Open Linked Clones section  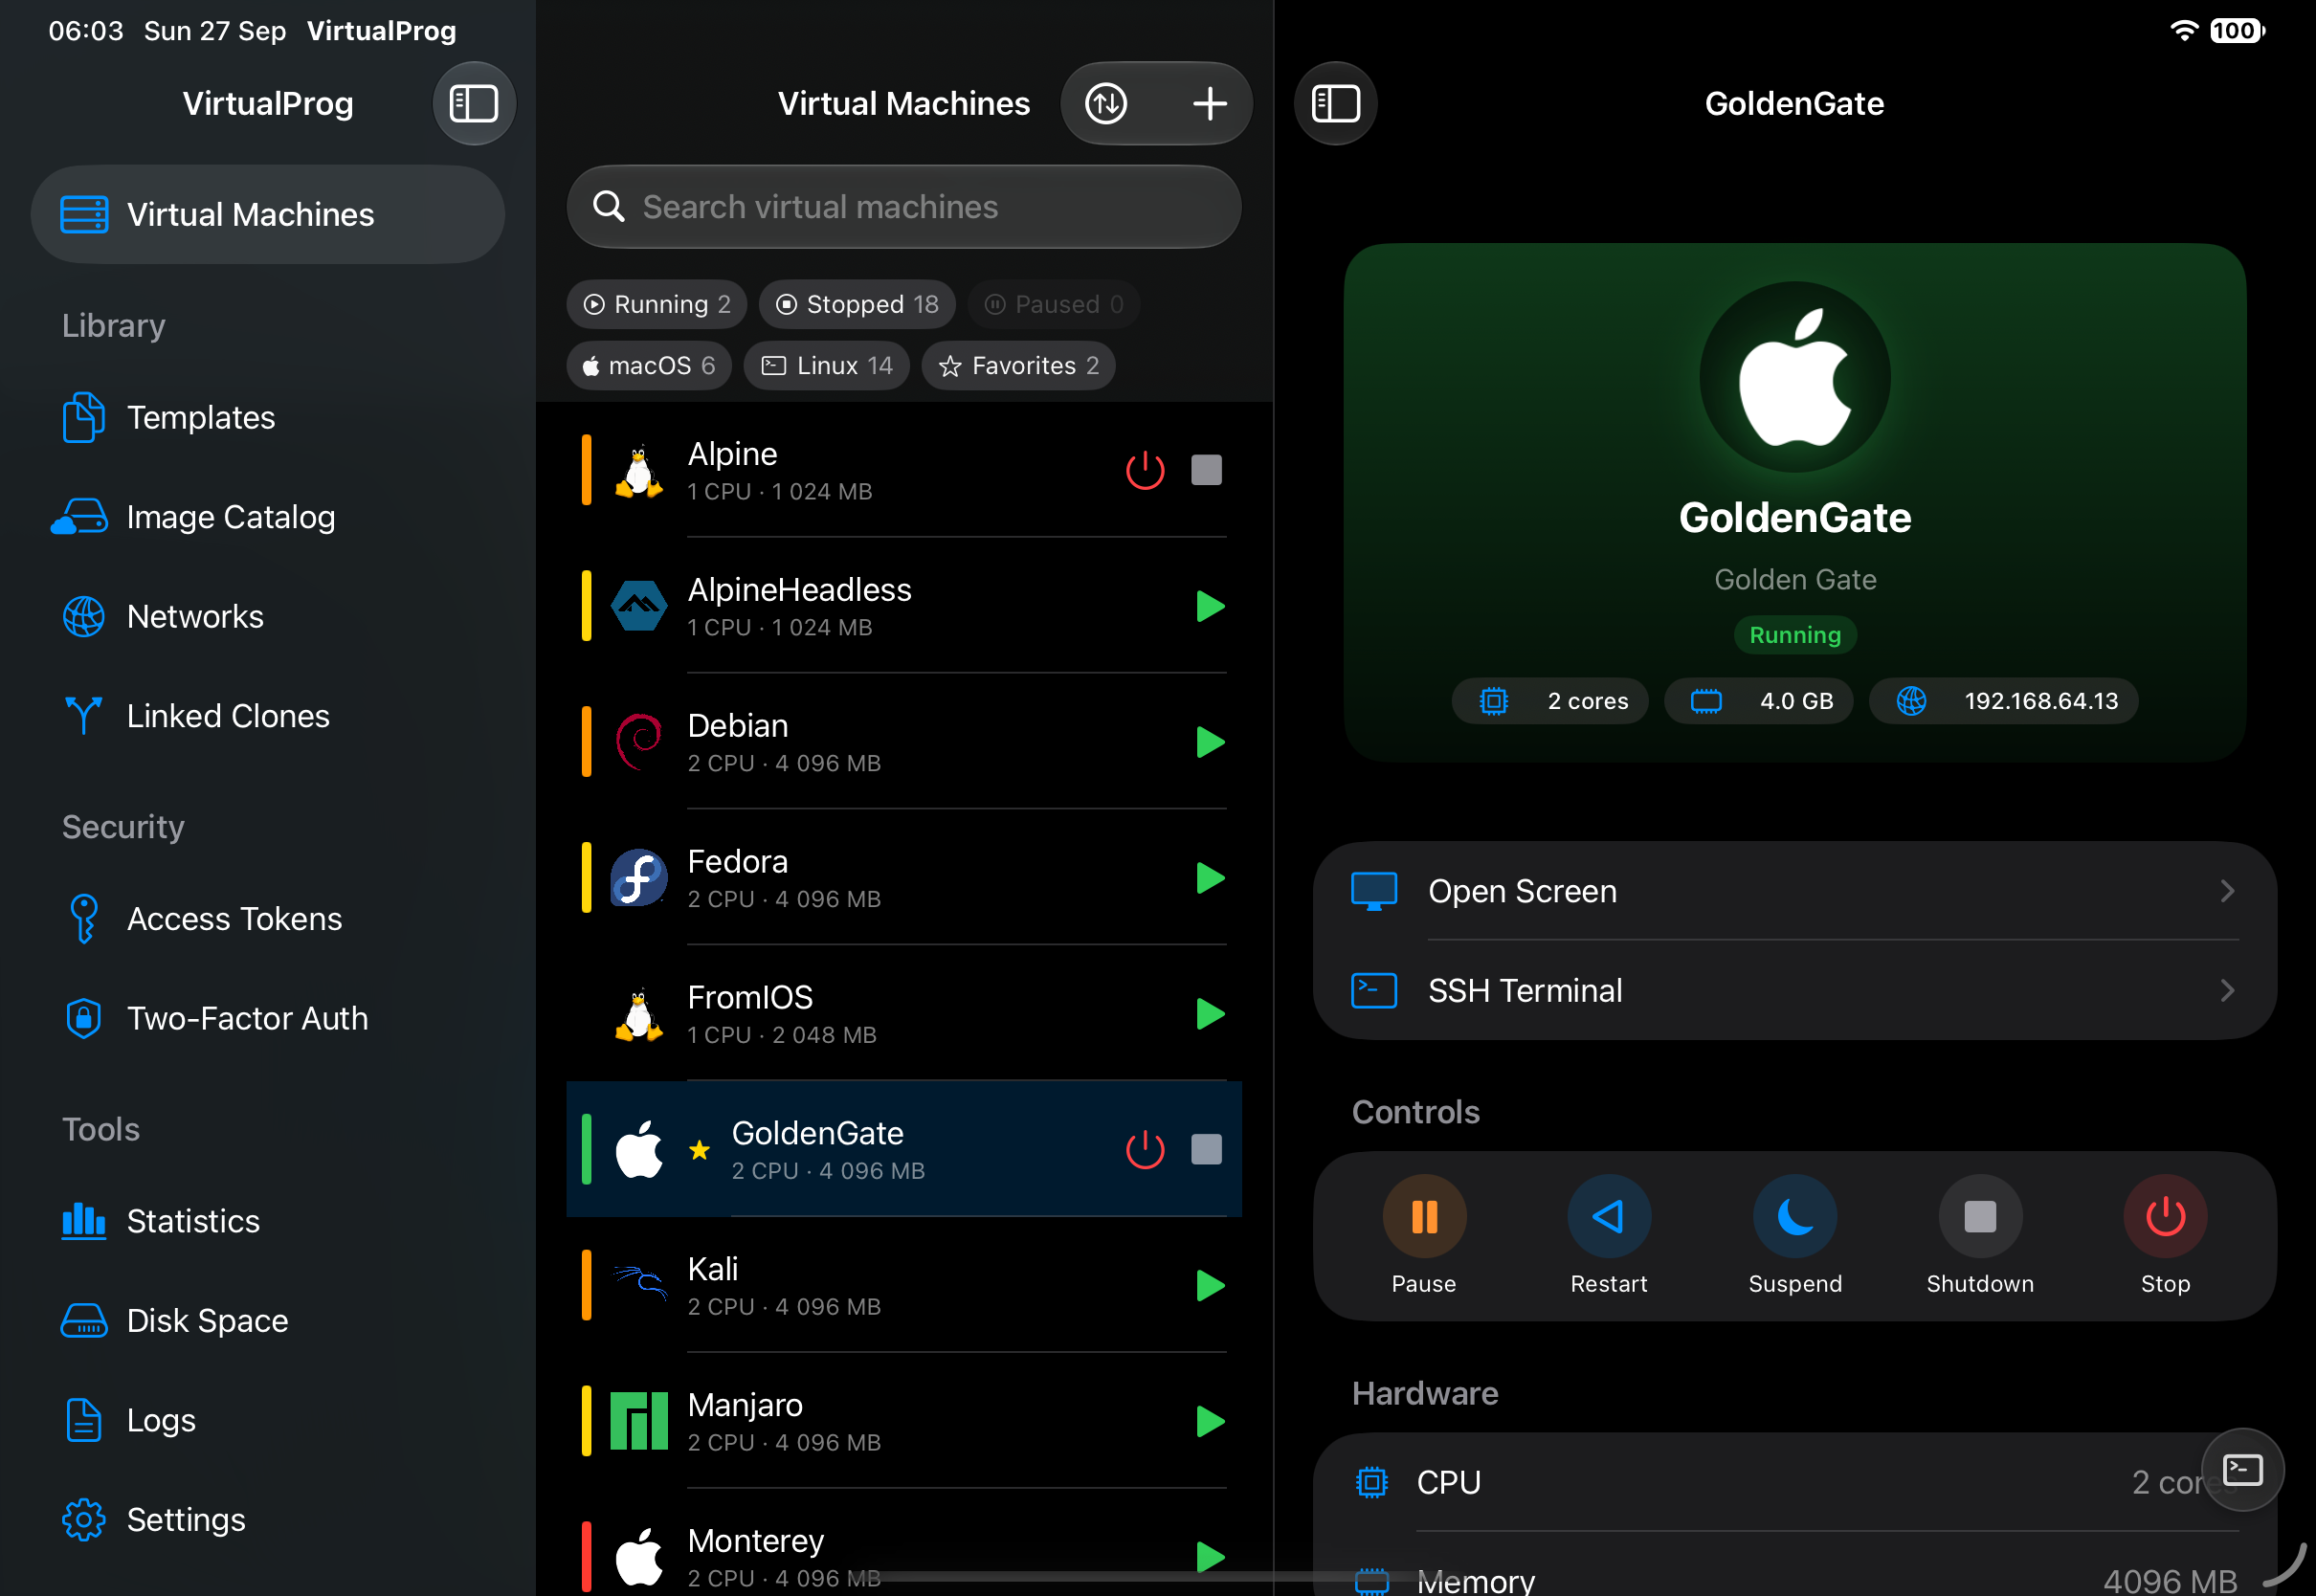pyautogui.click(x=268, y=716)
